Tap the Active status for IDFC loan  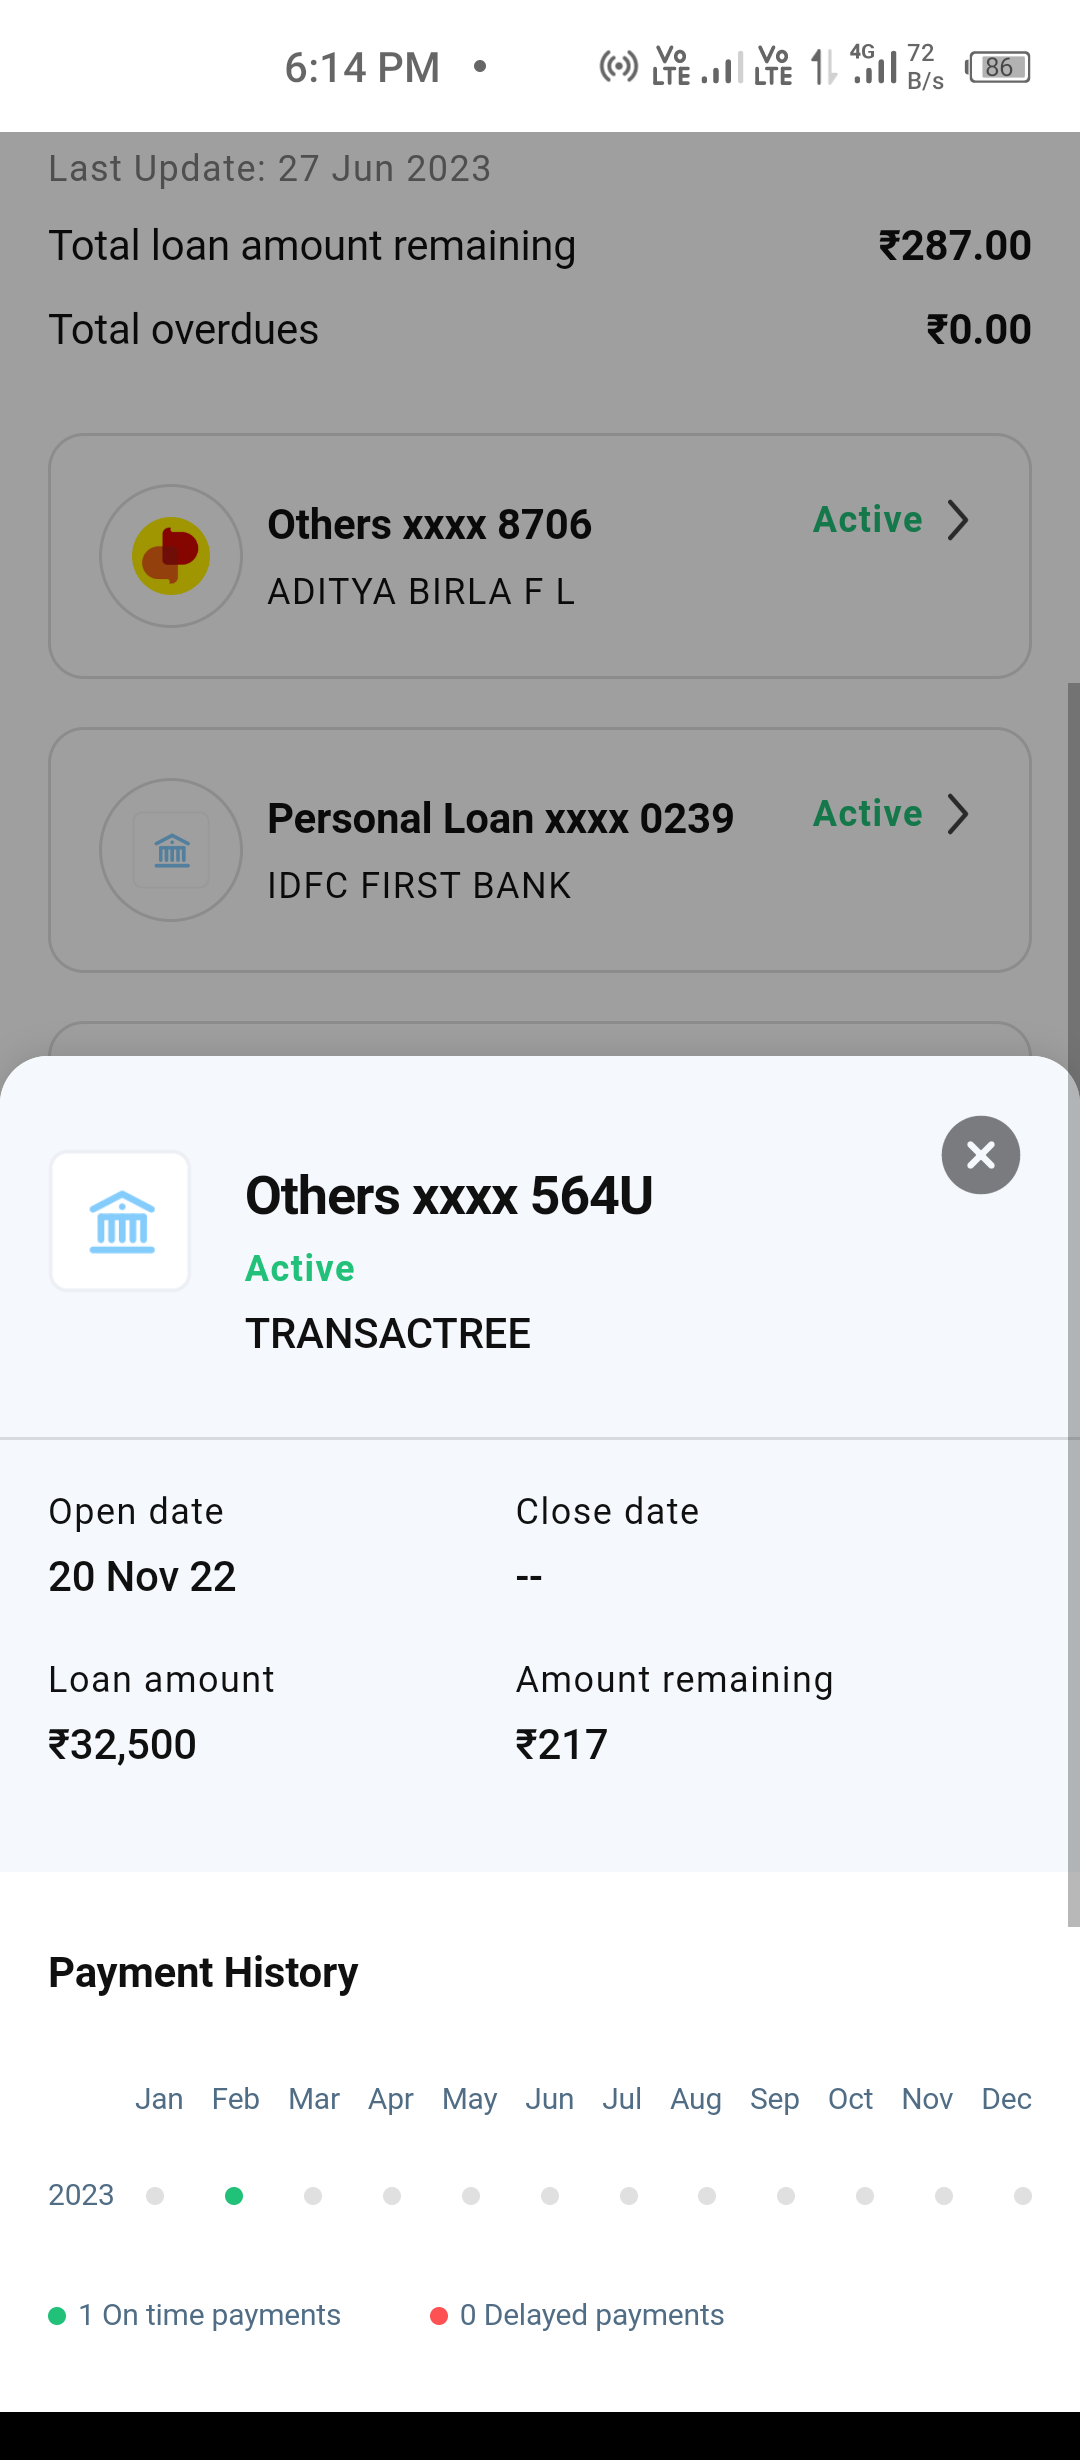[867, 814]
